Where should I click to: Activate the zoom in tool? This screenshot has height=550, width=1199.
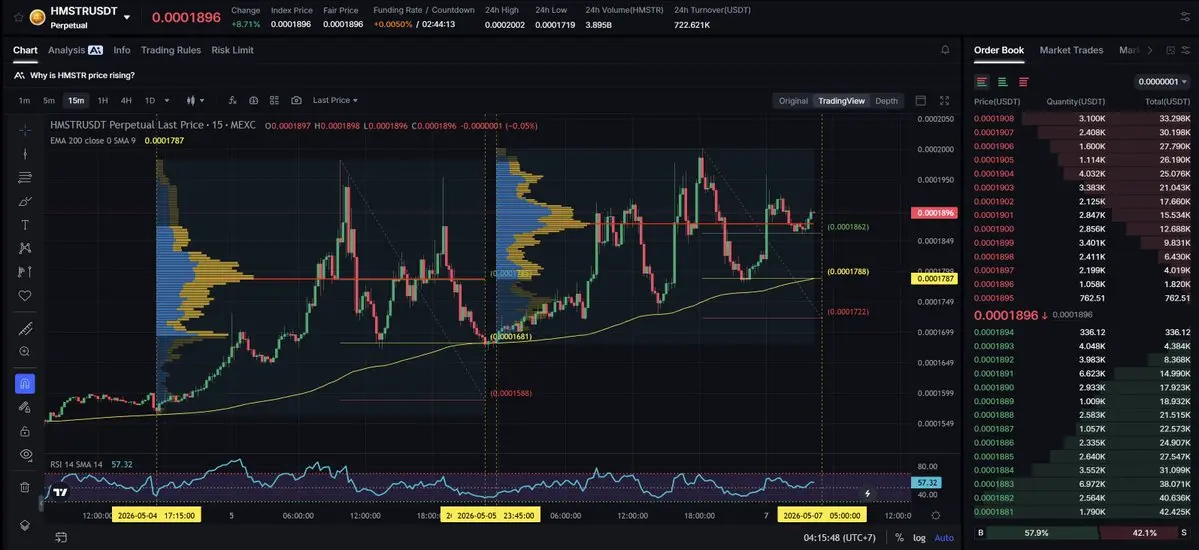[25, 352]
